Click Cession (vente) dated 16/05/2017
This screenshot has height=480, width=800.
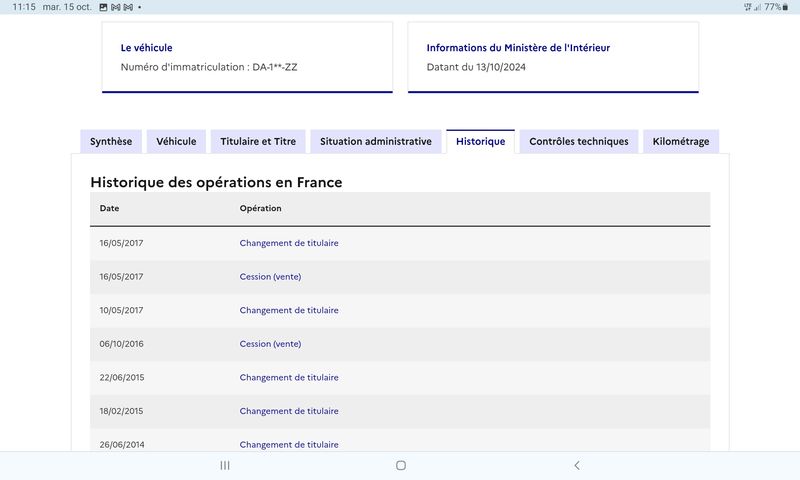(x=270, y=276)
